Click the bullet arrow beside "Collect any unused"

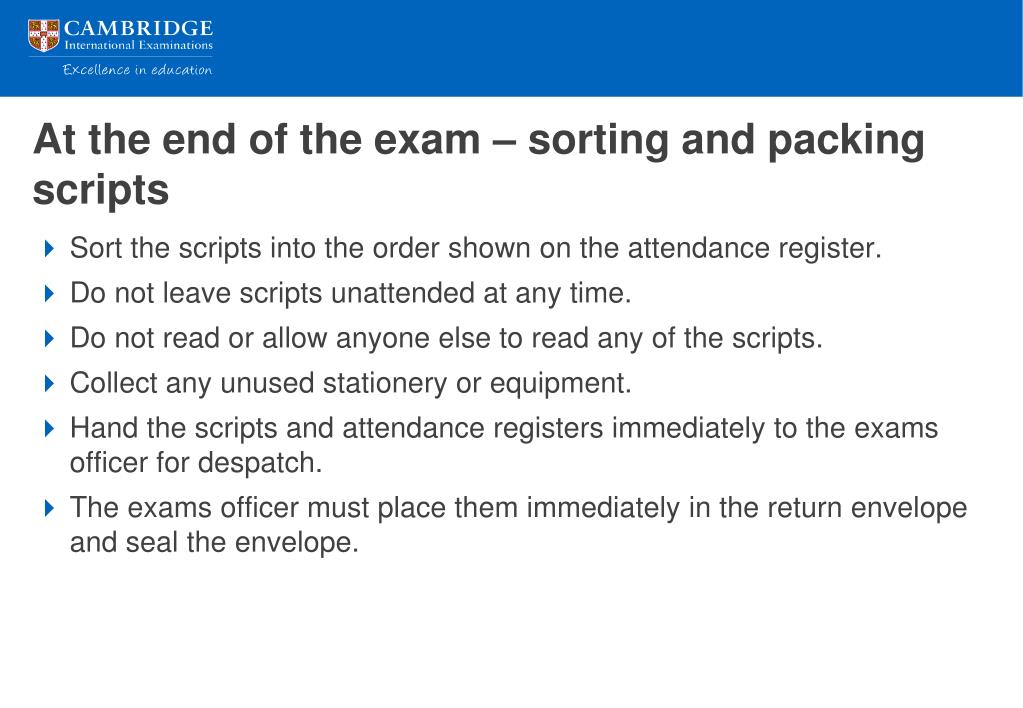coord(50,383)
